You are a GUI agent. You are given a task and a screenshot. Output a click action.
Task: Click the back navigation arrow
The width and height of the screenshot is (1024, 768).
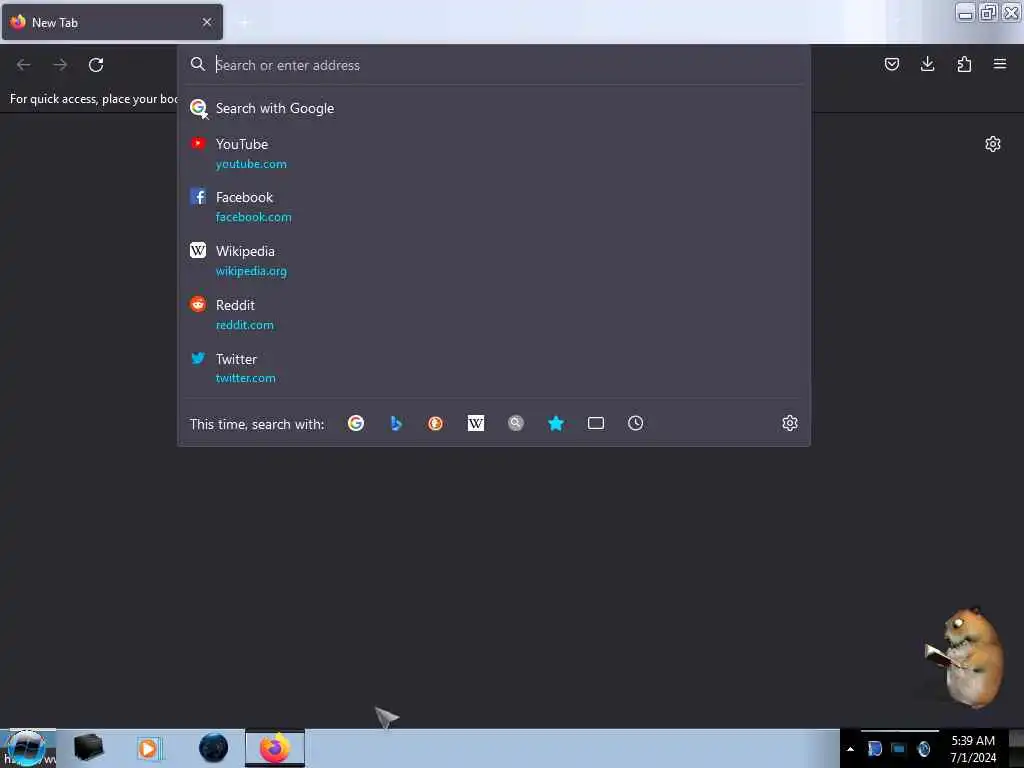pos(24,65)
